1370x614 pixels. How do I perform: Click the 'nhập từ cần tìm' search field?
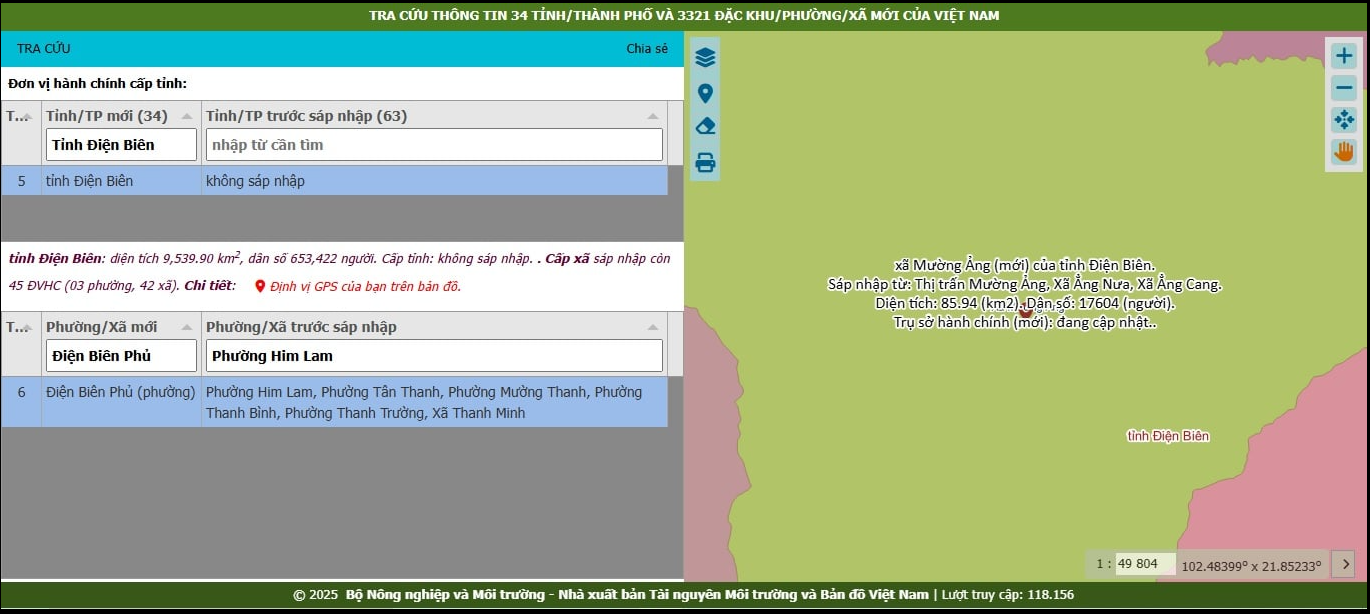[x=434, y=145]
